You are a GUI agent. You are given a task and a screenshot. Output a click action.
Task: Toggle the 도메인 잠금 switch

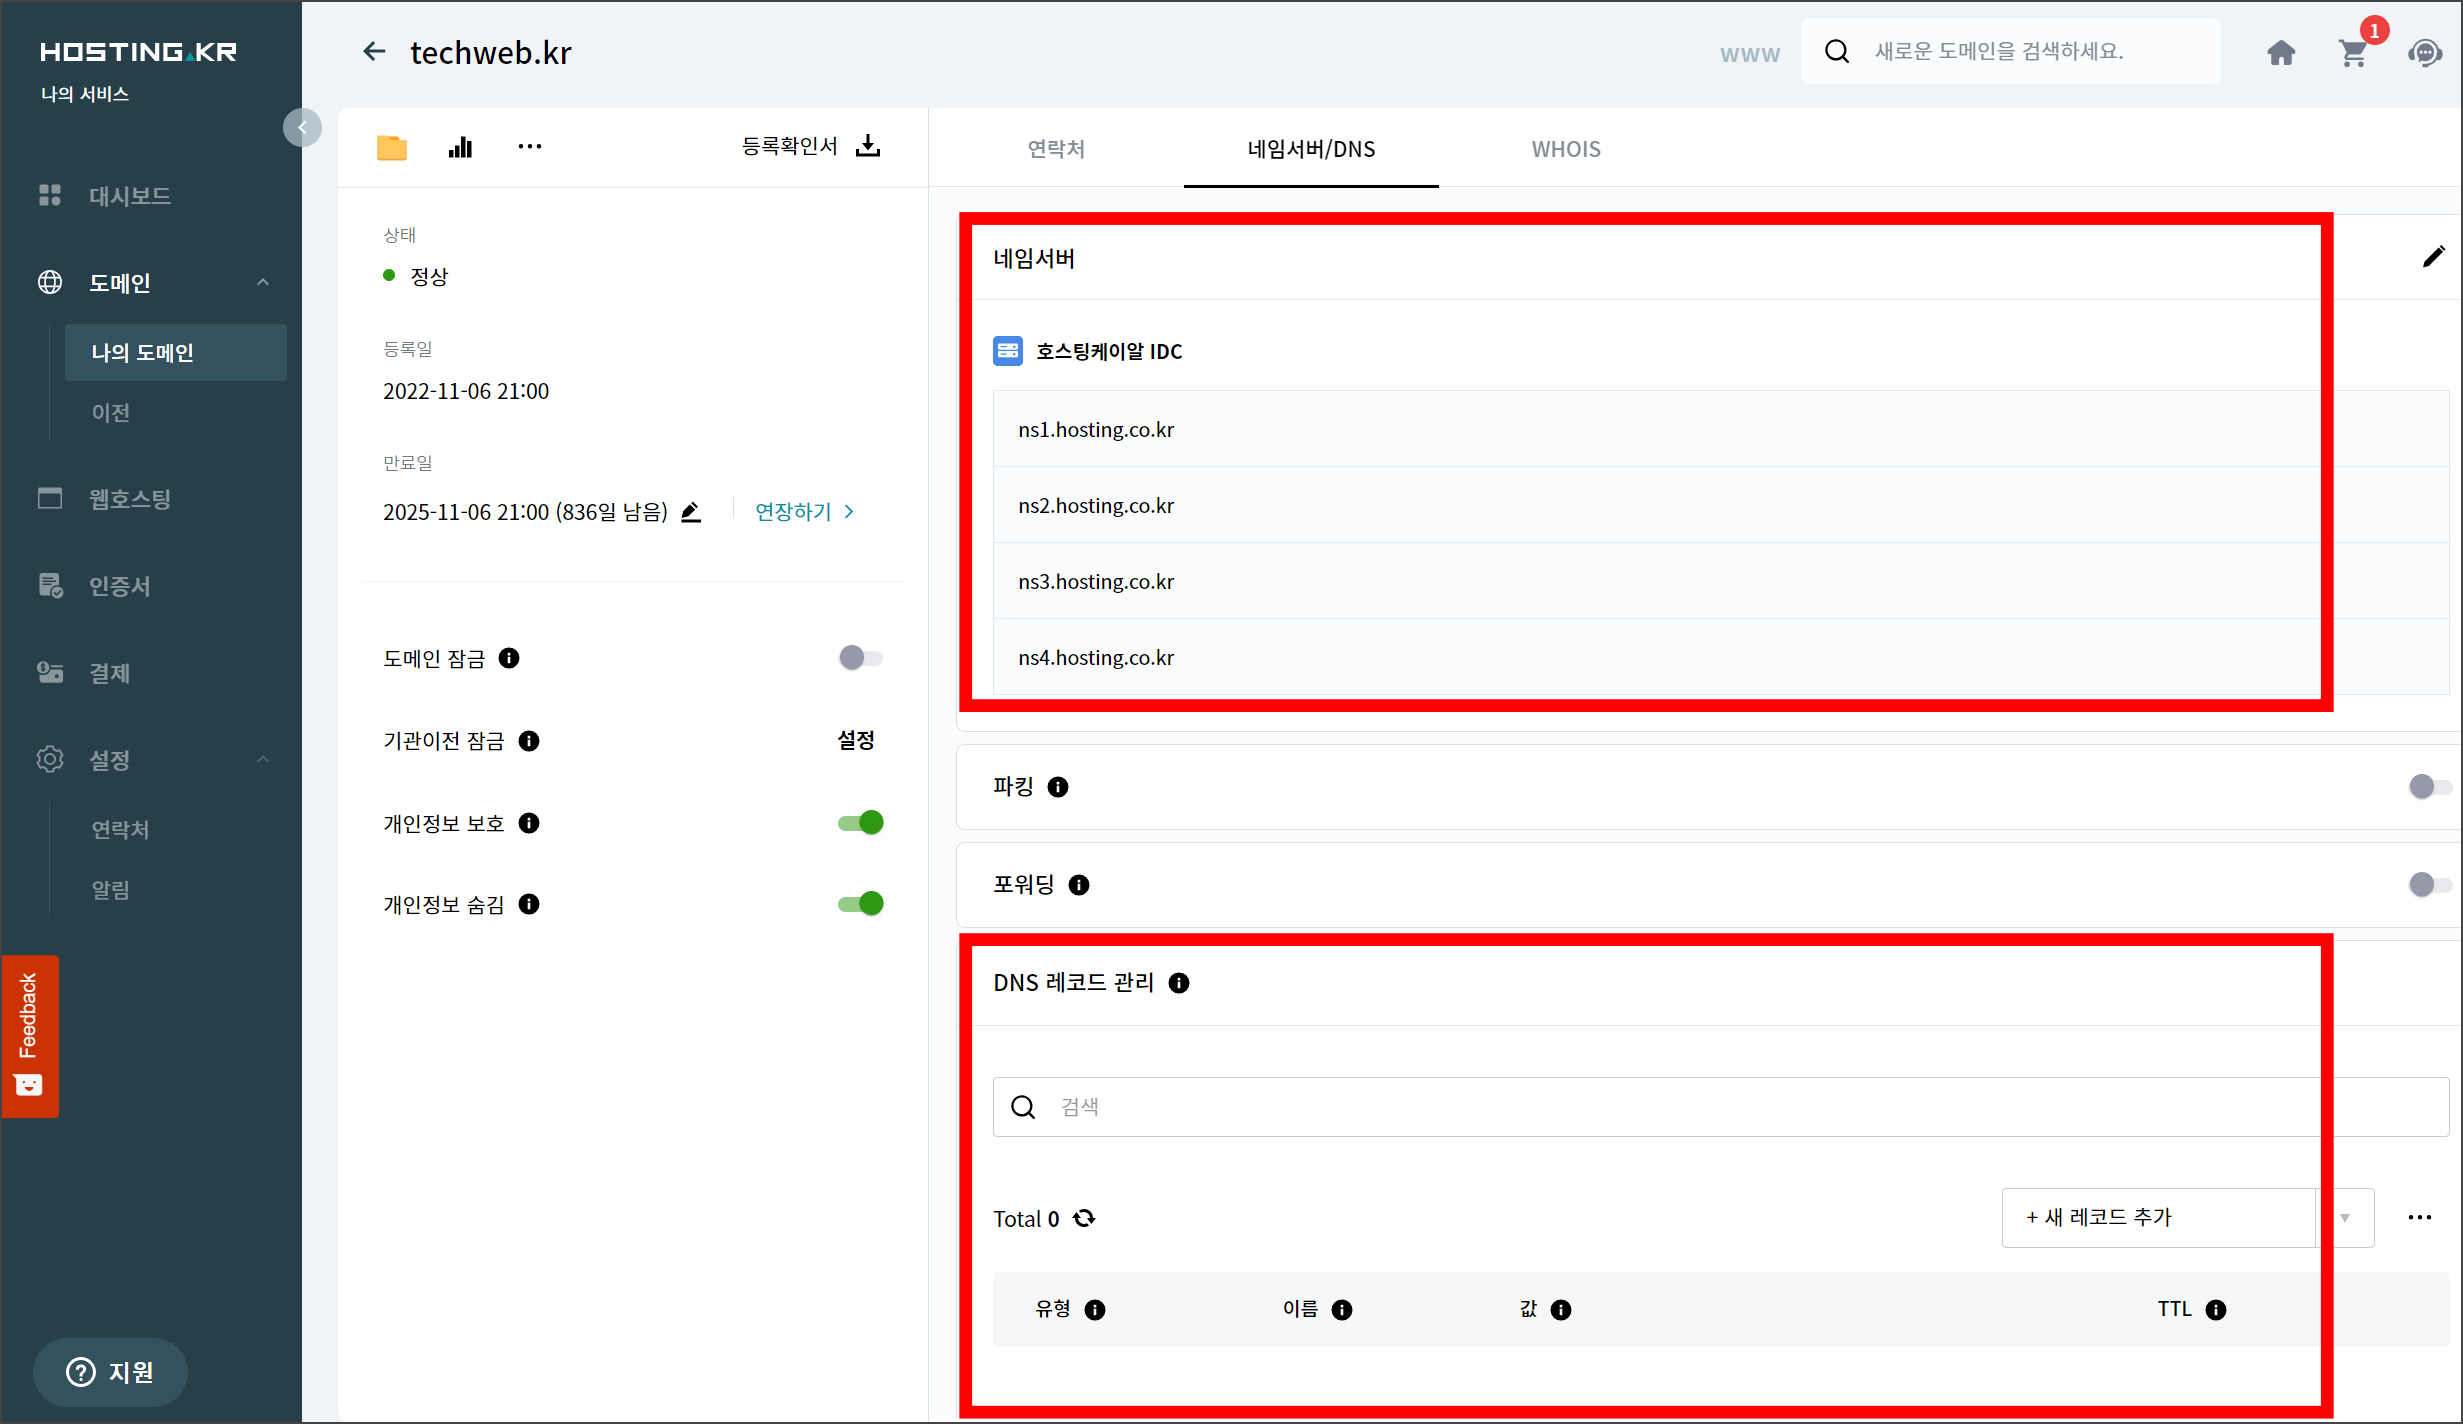(x=860, y=658)
